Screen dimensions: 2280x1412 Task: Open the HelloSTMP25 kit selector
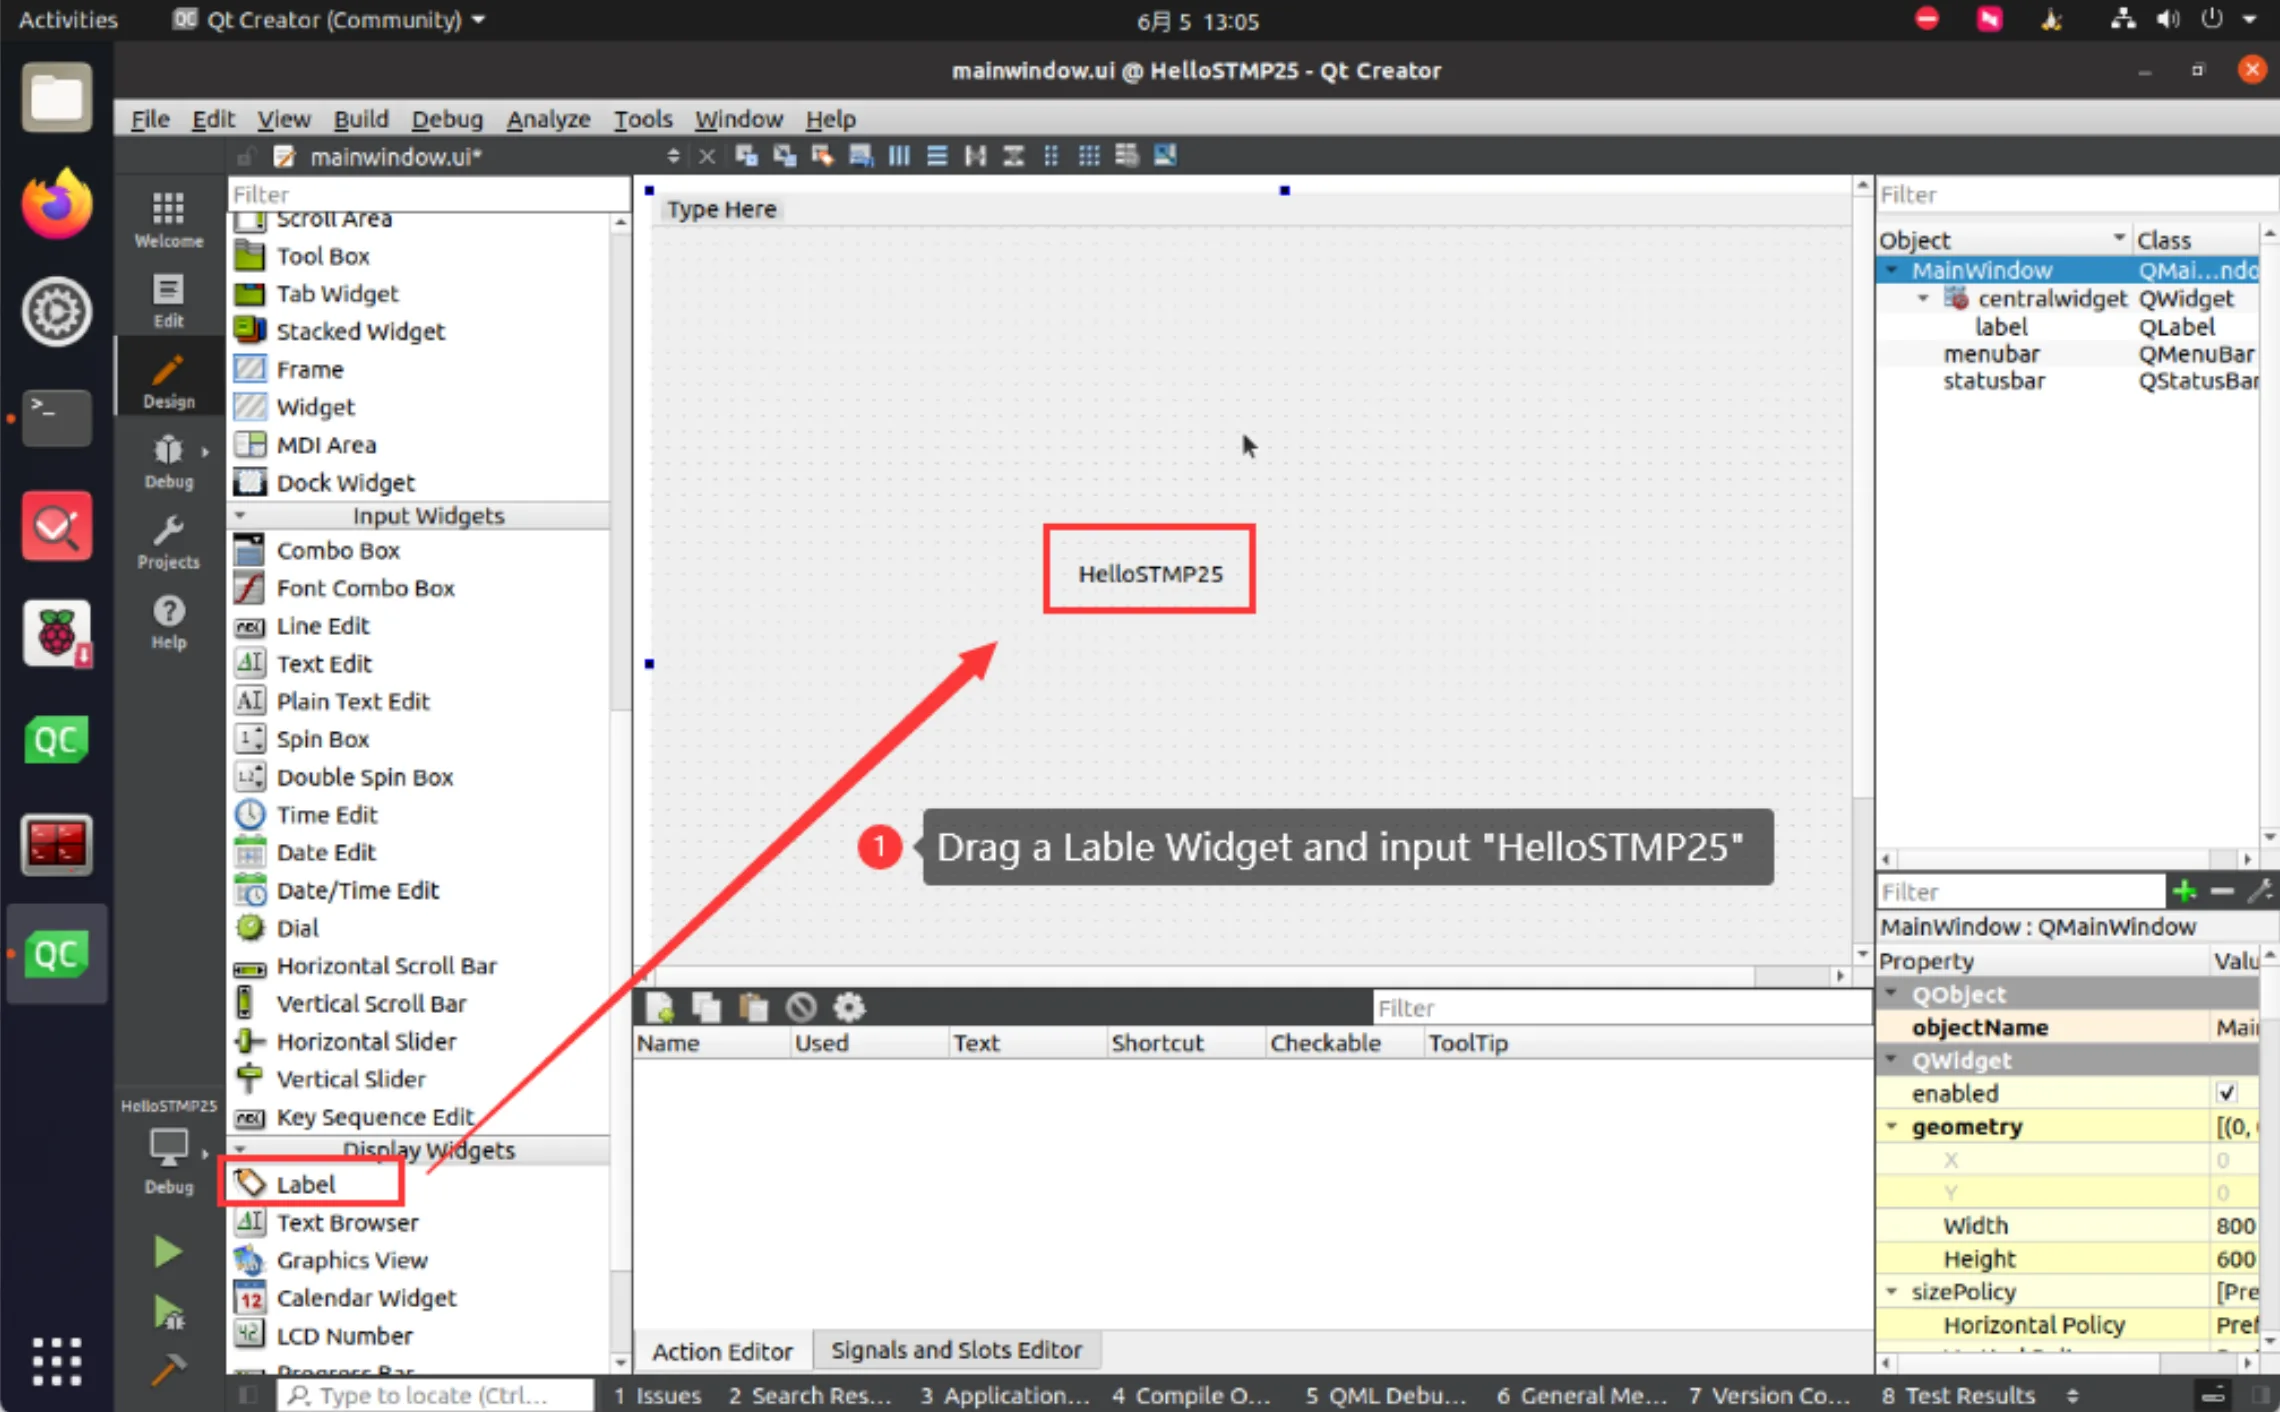[x=168, y=1146]
